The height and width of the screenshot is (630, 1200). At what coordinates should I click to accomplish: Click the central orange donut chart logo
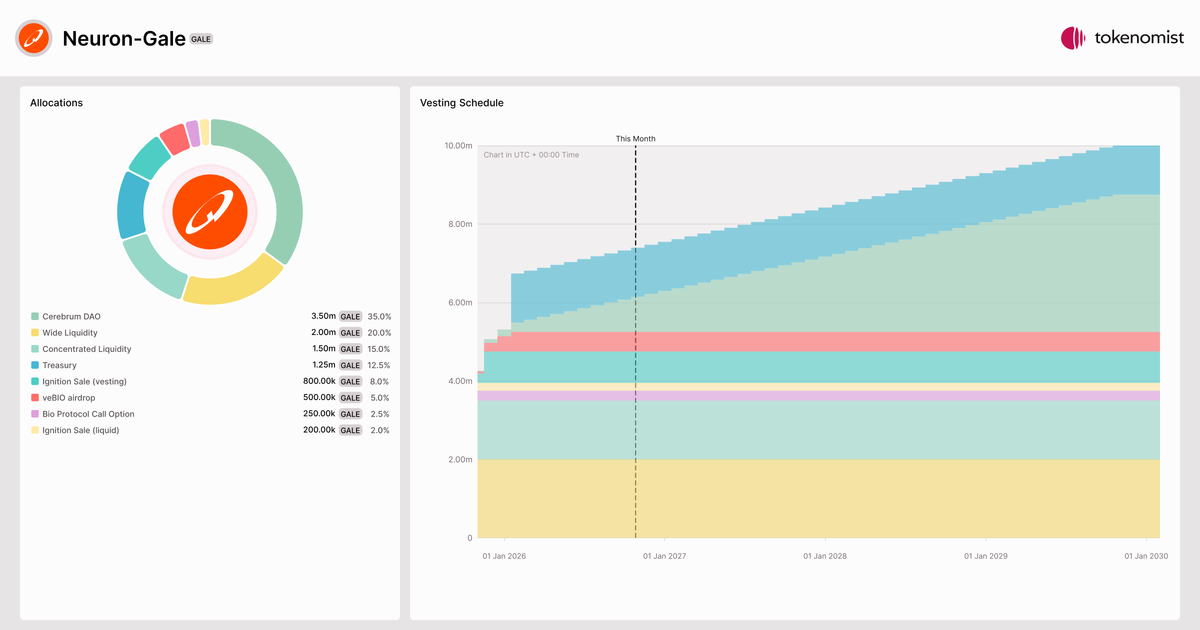point(210,211)
